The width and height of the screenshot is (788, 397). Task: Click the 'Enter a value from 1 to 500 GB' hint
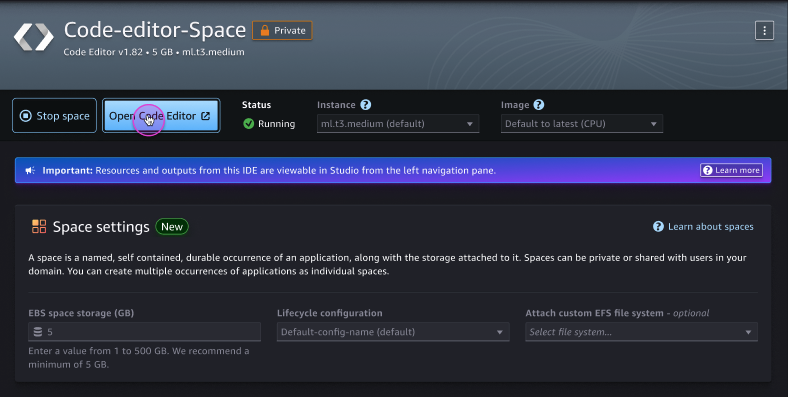tap(139, 357)
